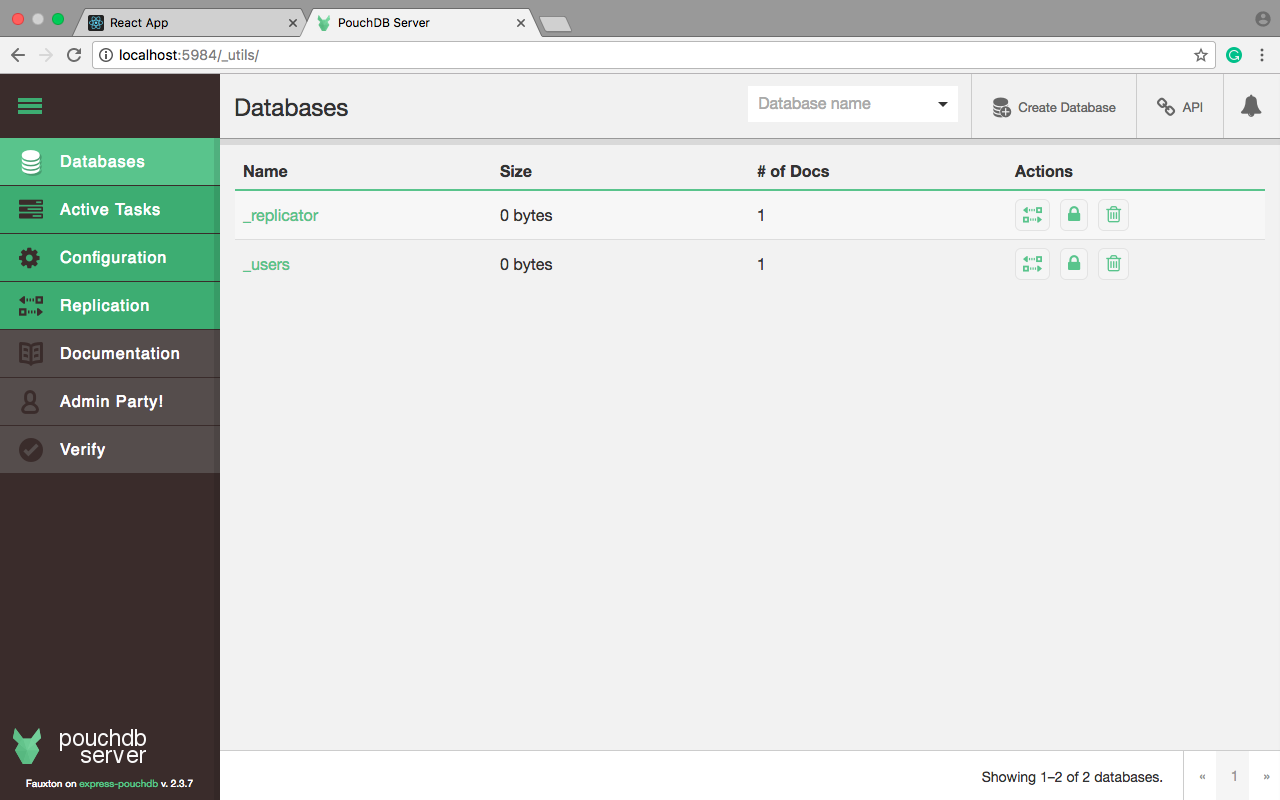Open the _users database link
Screen dimensions: 1280x800
click(x=266, y=265)
